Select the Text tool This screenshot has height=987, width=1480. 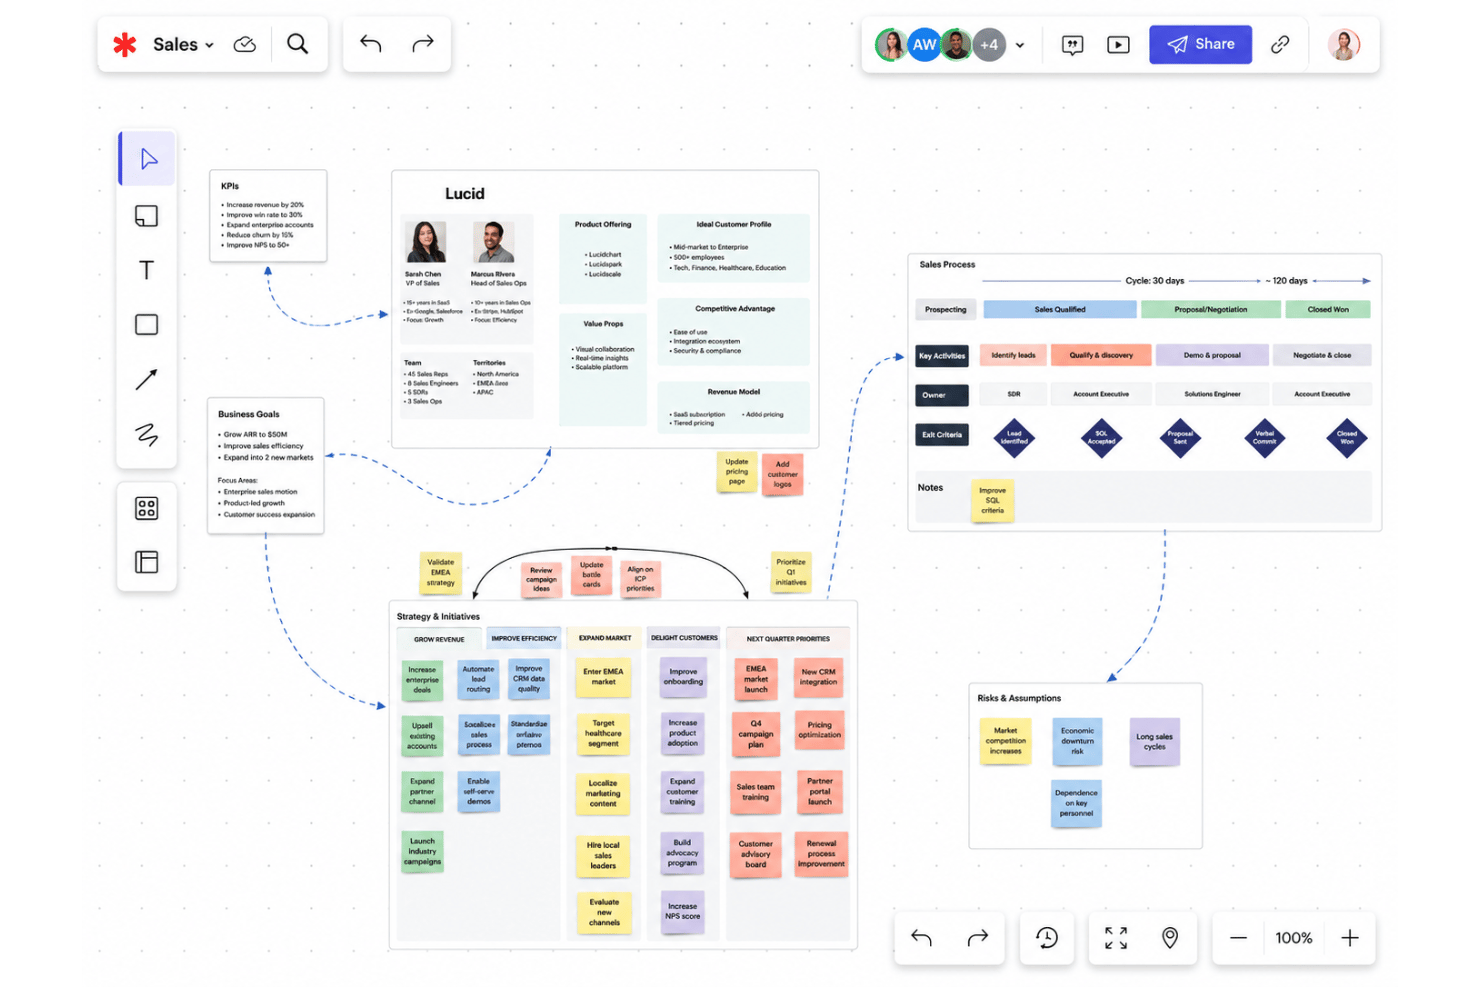pos(147,270)
